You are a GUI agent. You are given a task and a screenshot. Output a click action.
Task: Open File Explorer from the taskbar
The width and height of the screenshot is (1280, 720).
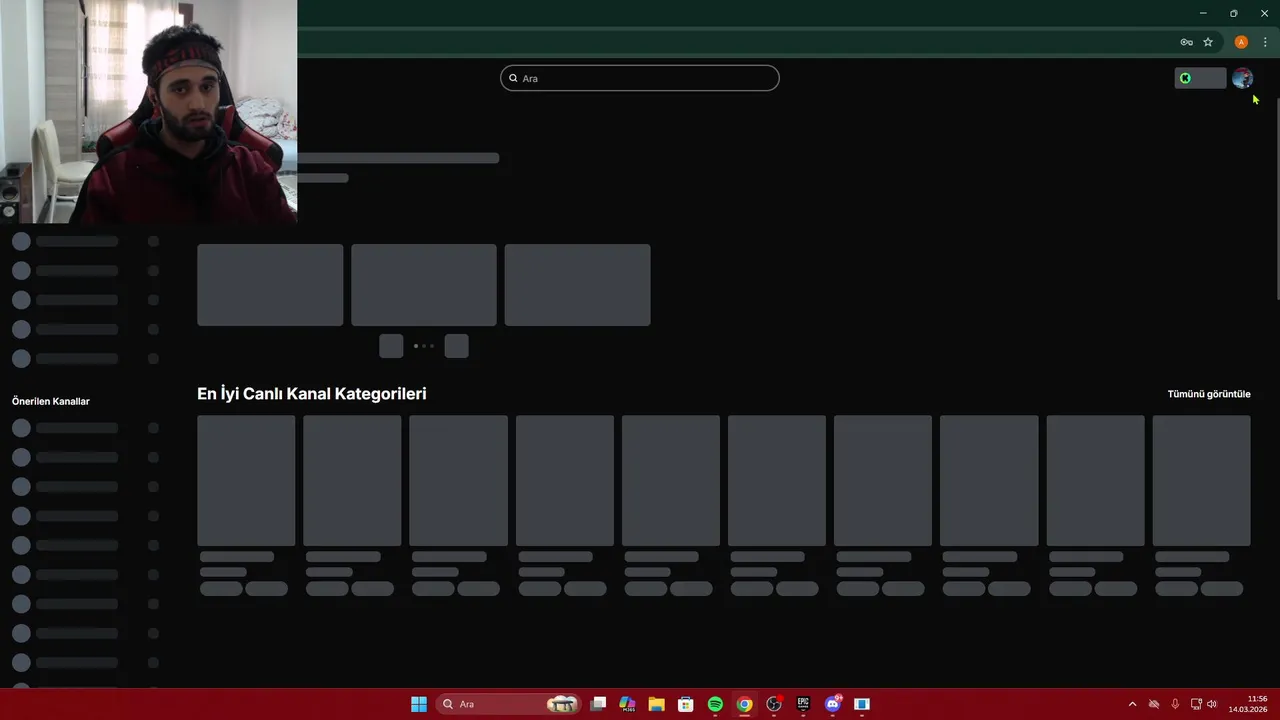657,704
